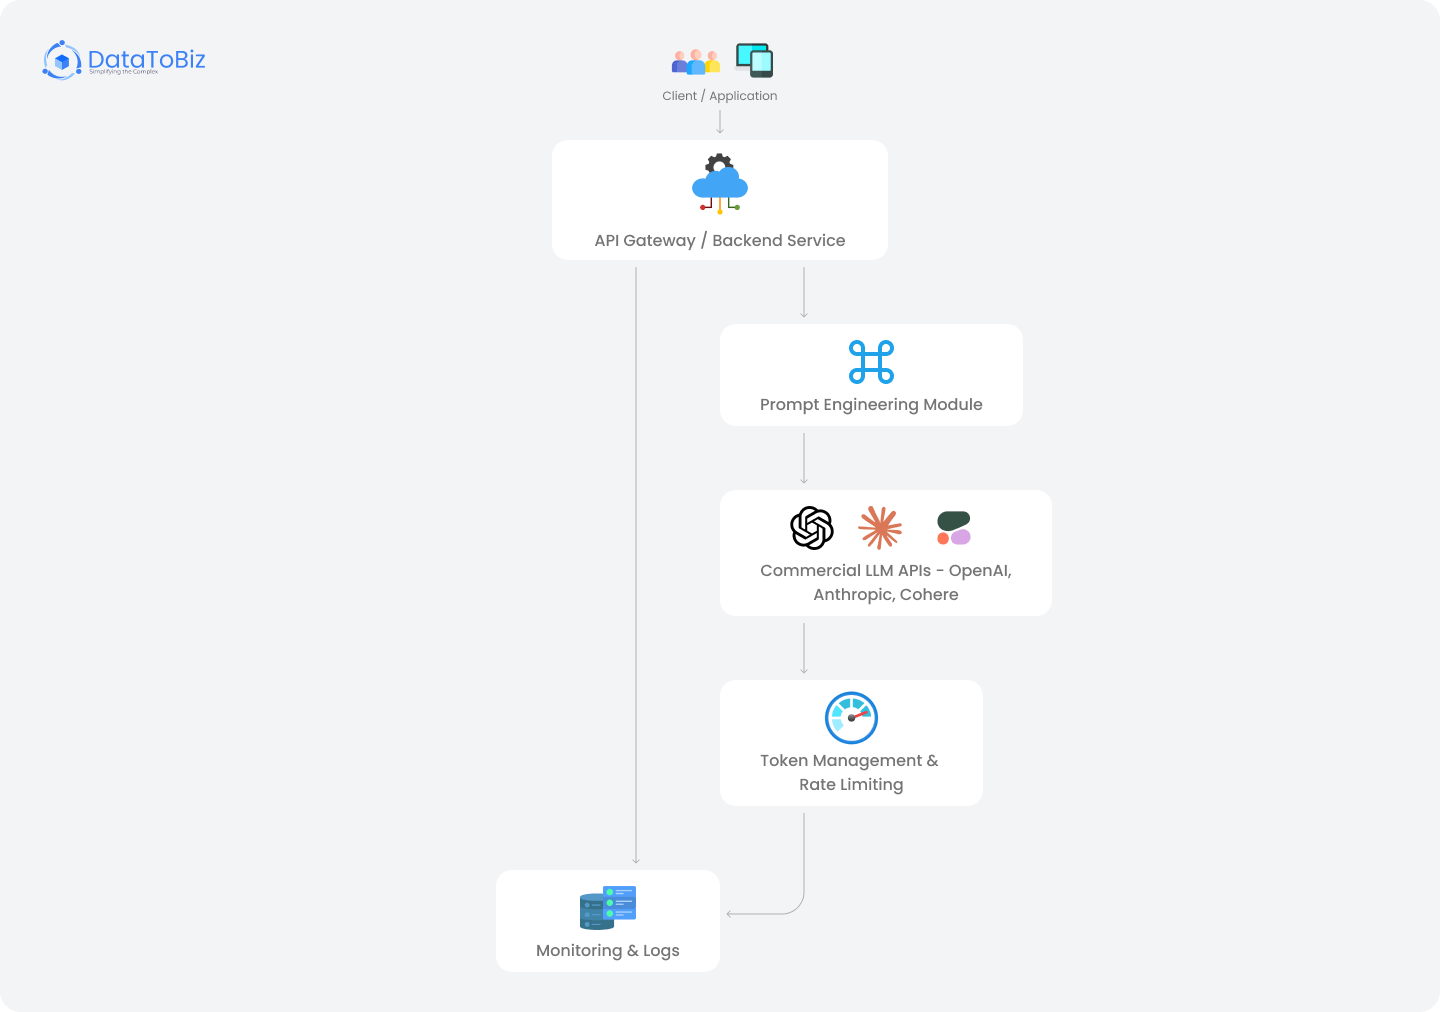Select the Anthropic starburst icon
The height and width of the screenshot is (1012, 1440).
click(x=878, y=528)
